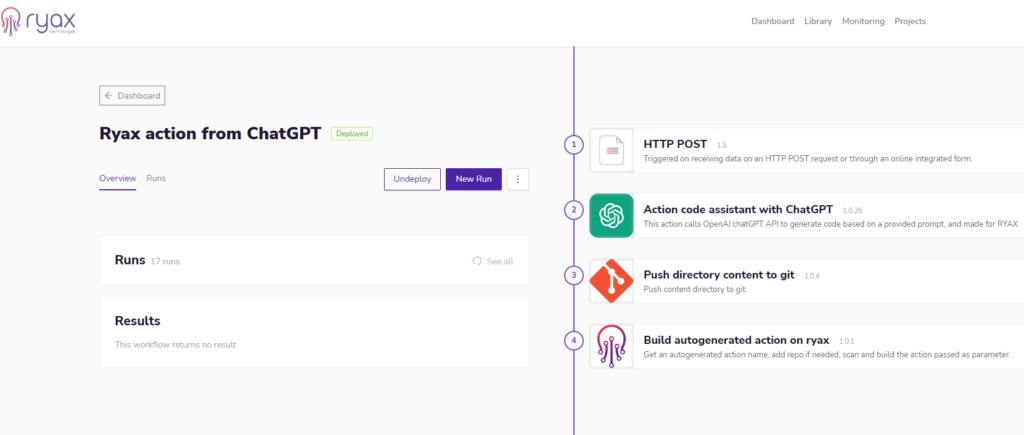Click the Deployed status badge
This screenshot has width=1024, height=435.
(352, 134)
